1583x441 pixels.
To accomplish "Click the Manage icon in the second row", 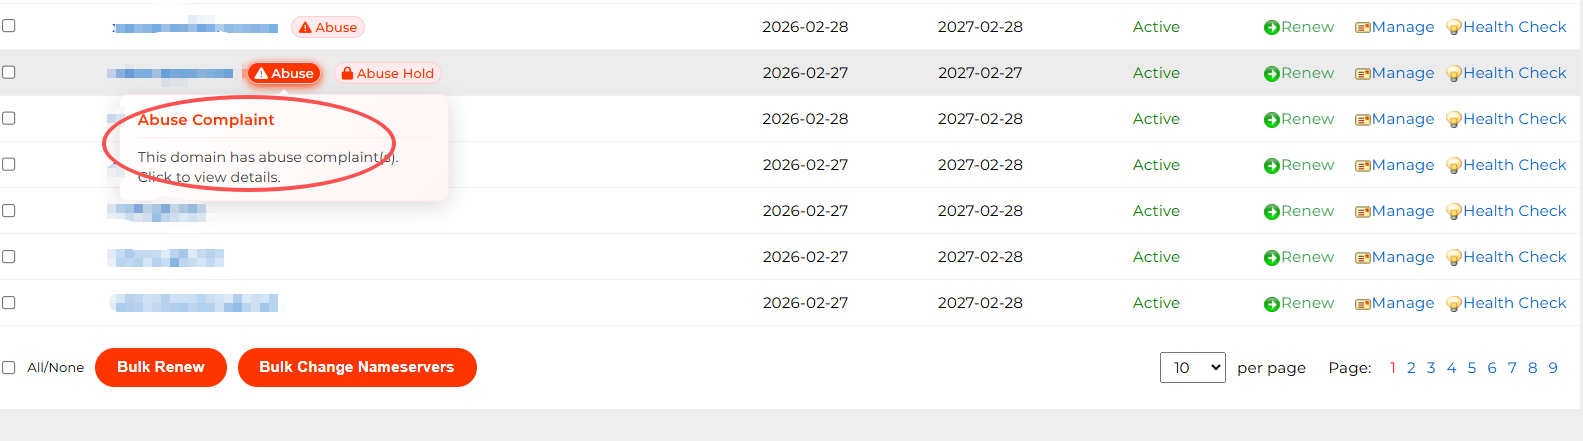I will pos(1362,74).
